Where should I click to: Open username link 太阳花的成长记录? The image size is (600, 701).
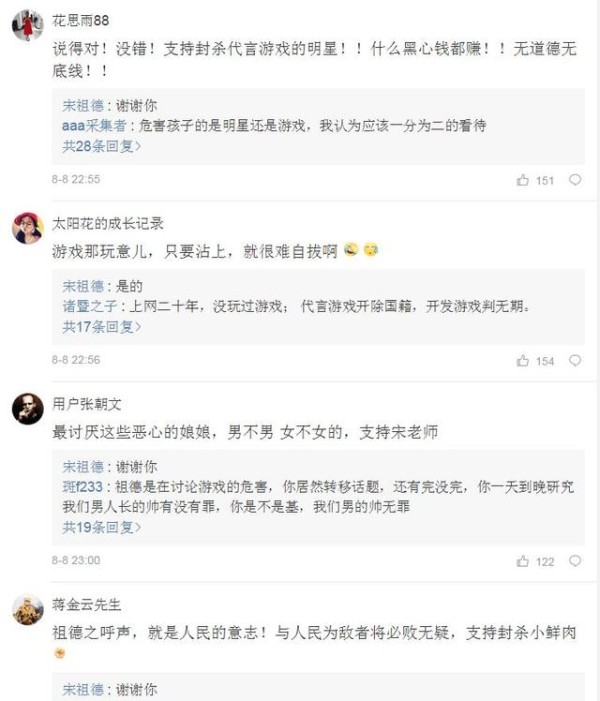[107, 223]
